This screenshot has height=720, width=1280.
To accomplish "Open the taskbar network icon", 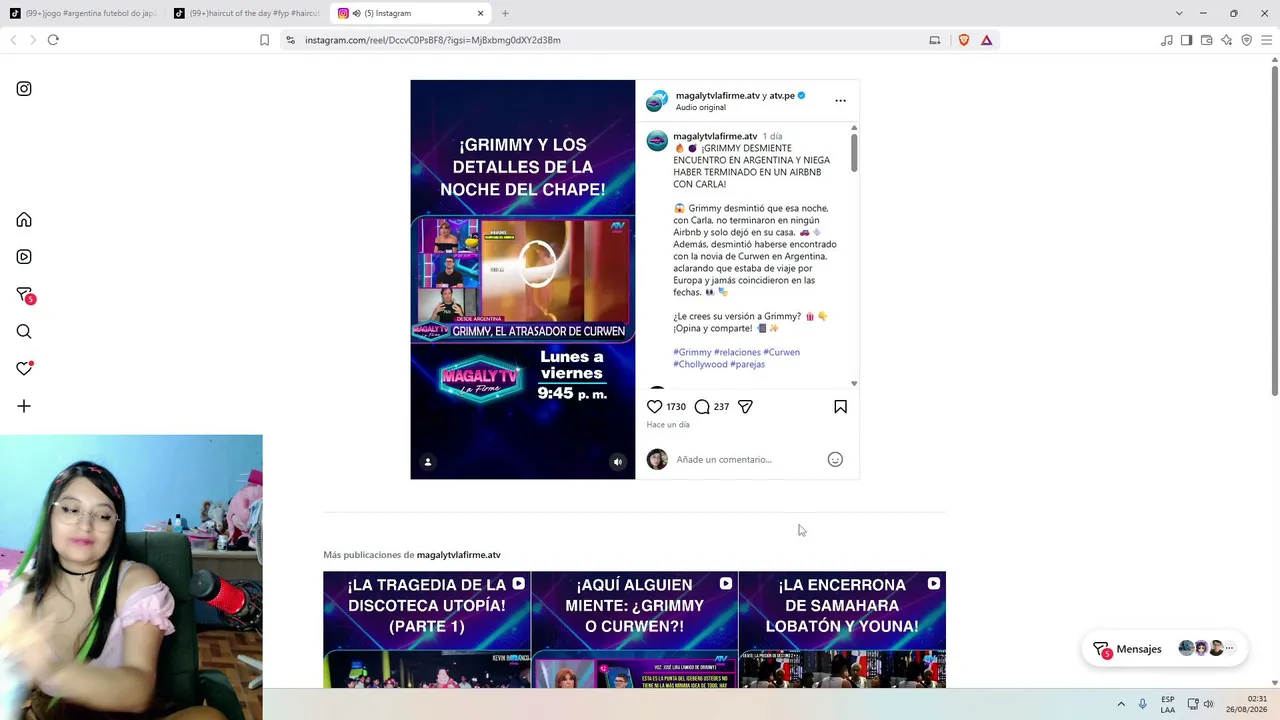I will (x=1193, y=704).
